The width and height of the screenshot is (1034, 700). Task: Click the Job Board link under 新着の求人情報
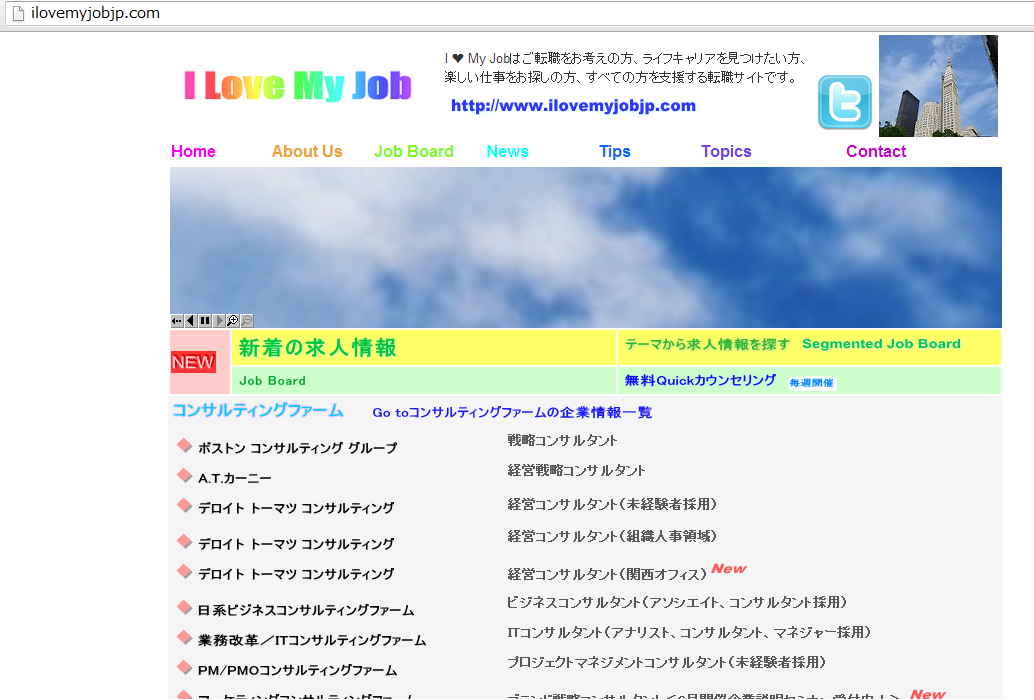point(272,380)
